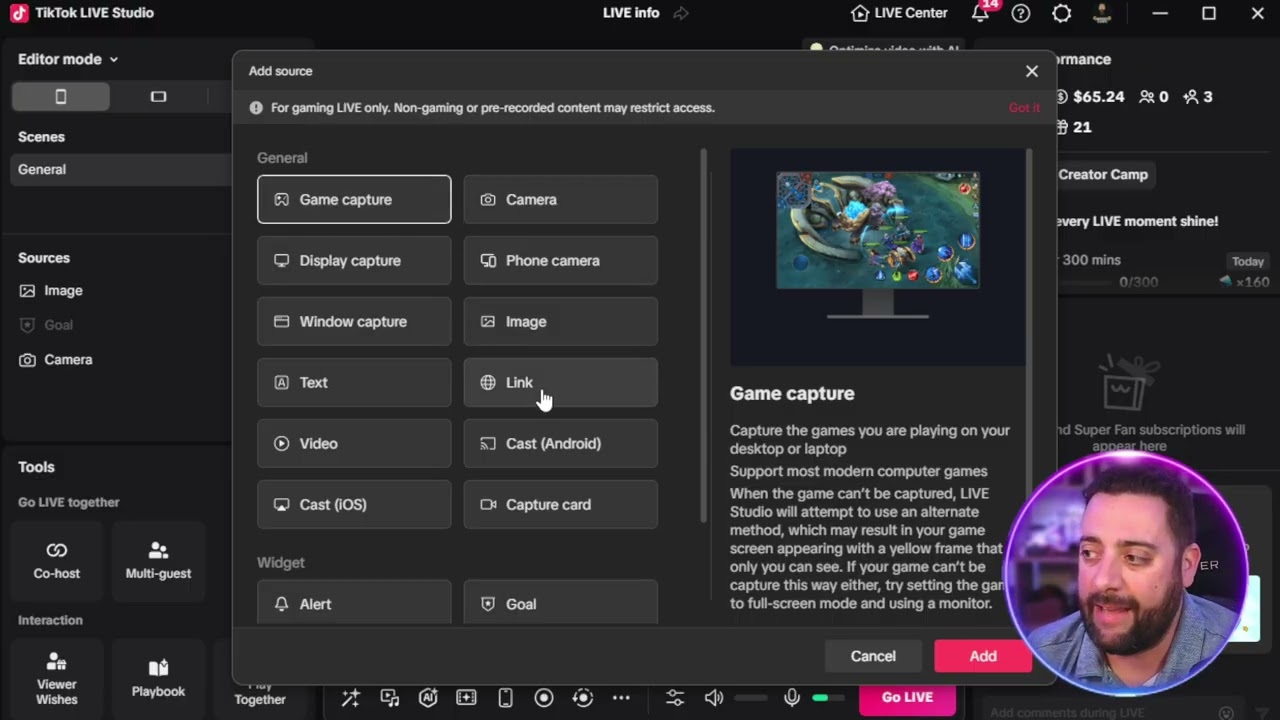
Task: Click the video music icon in toolbar
Action: pos(390,698)
